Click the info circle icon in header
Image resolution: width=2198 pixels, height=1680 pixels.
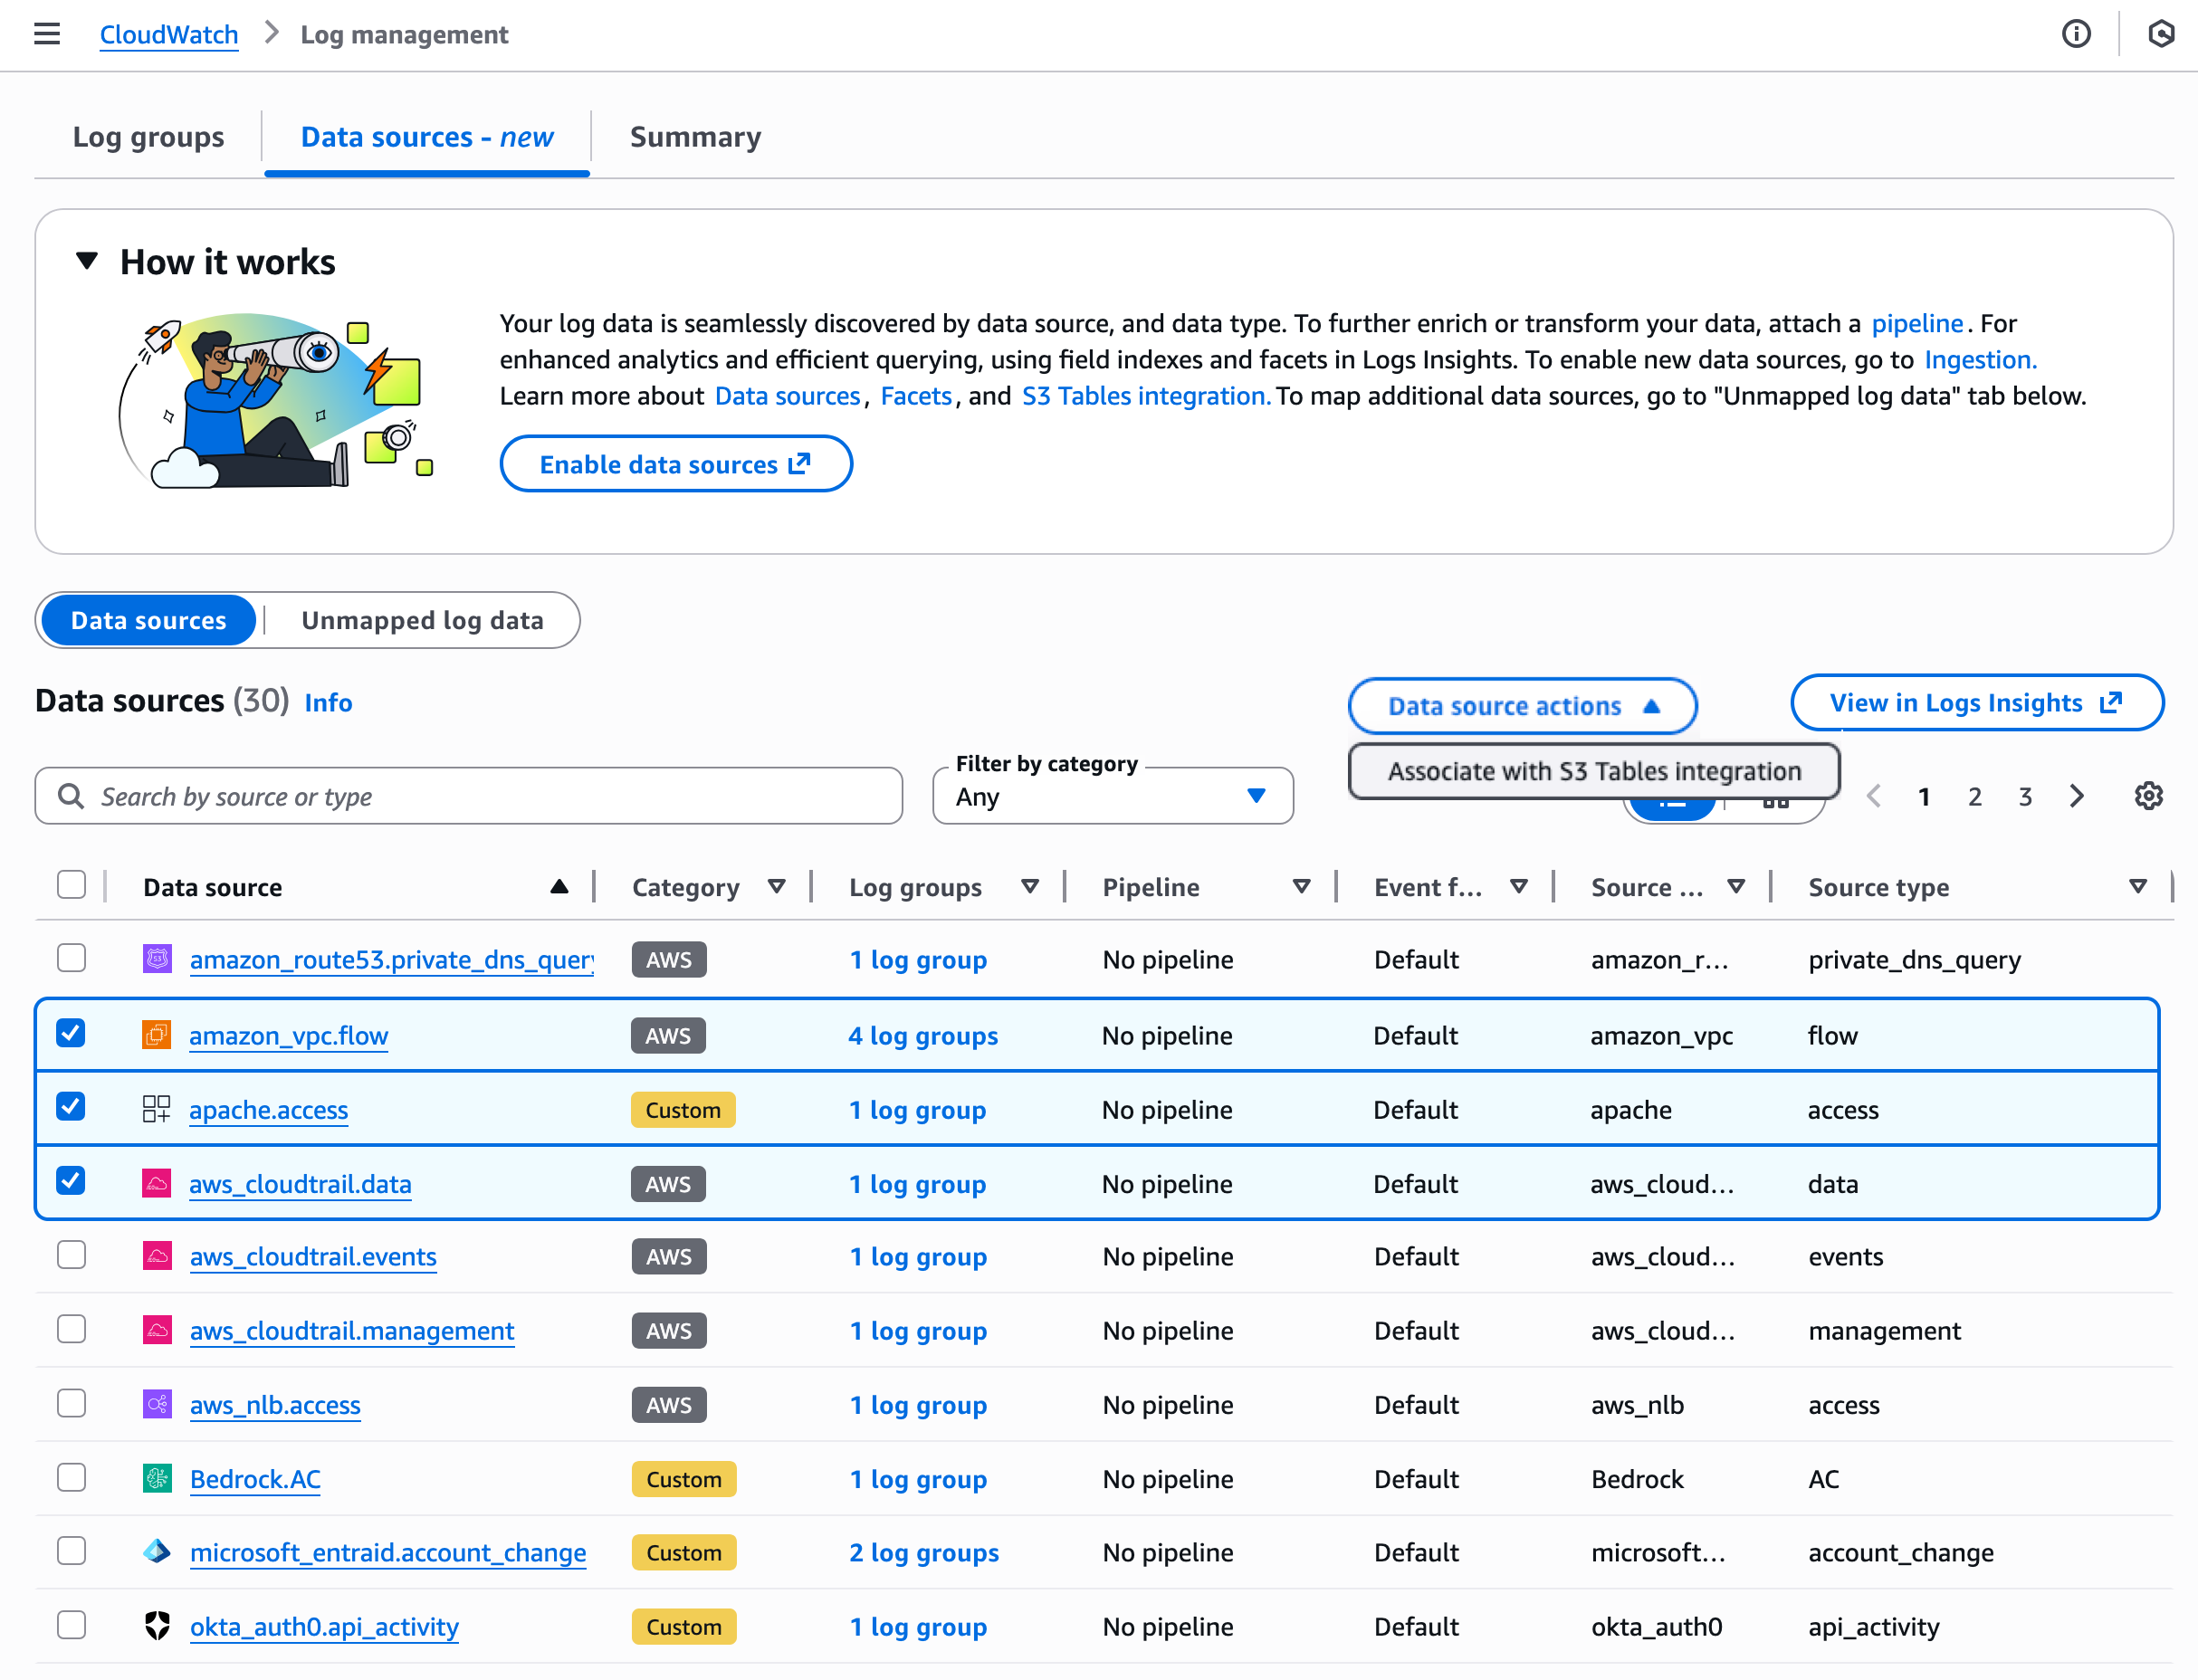[x=2076, y=34]
